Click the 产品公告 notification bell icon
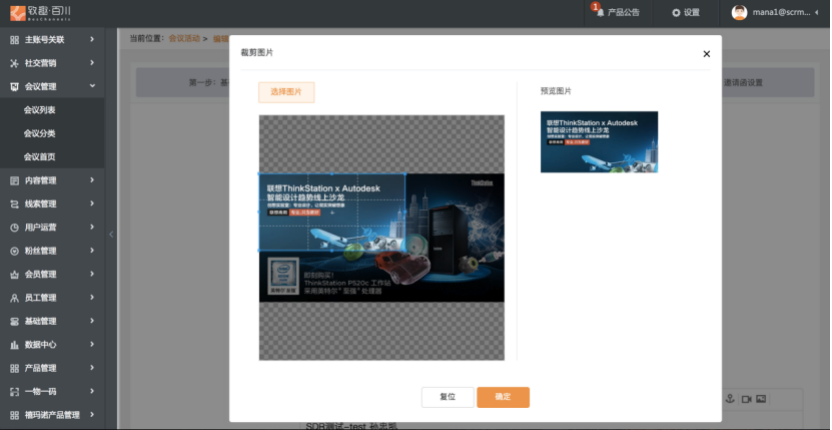Viewport: 832px width, 430px height. 600,13
